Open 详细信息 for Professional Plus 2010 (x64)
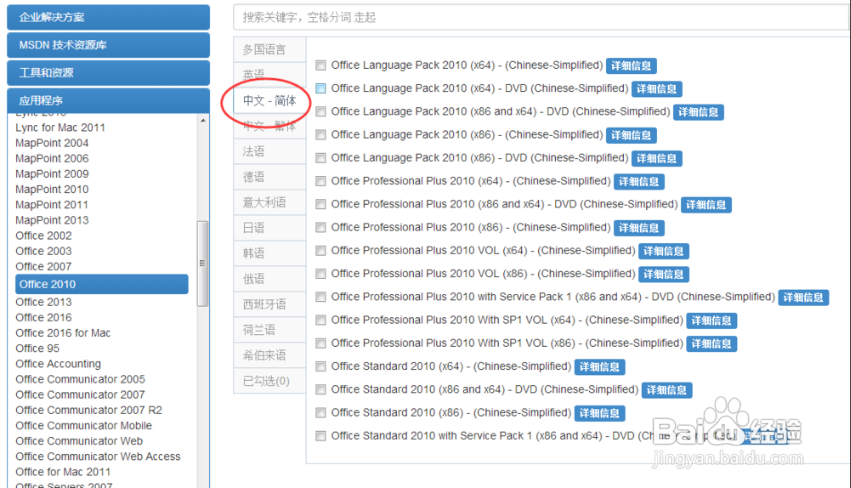851x488 pixels. (639, 181)
